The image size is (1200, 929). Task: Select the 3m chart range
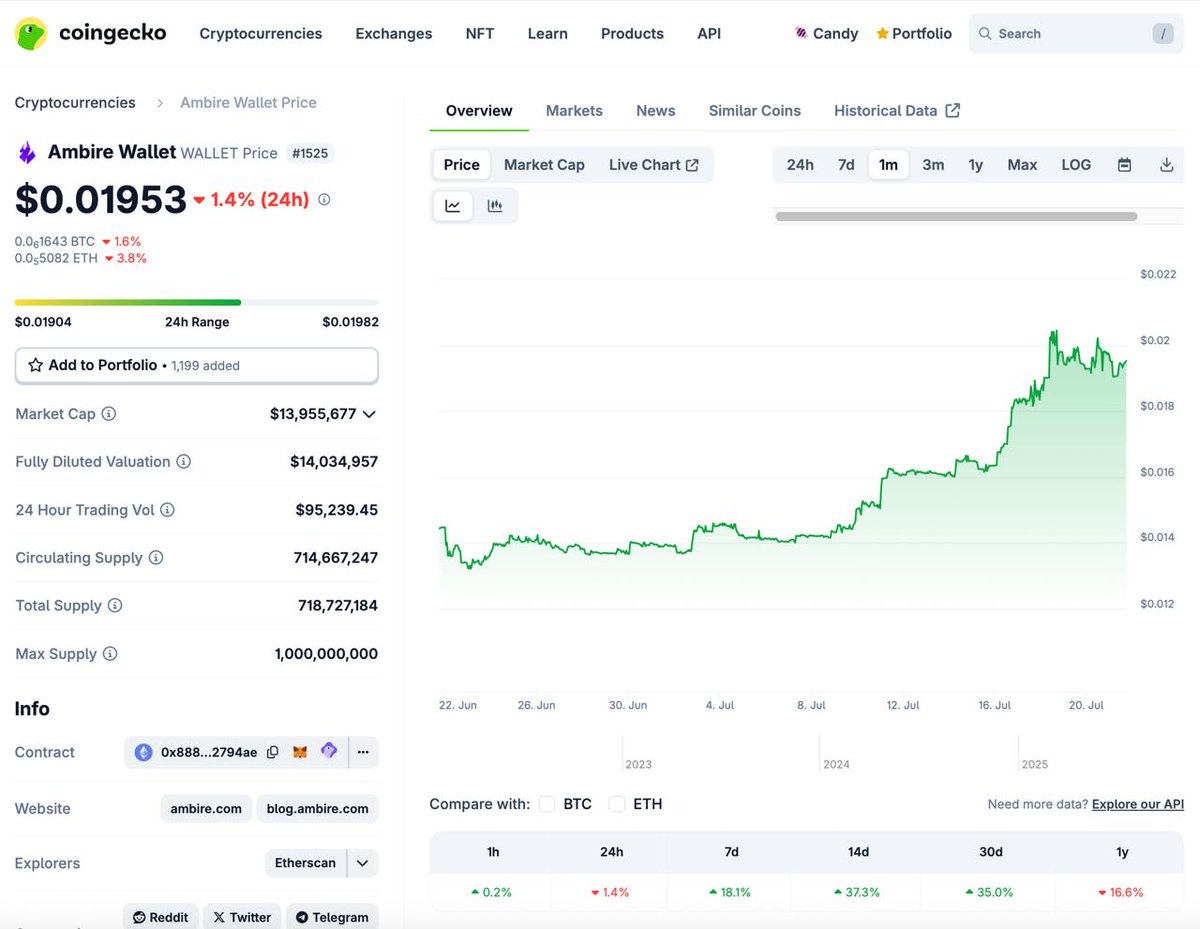(x=933, y=165)
